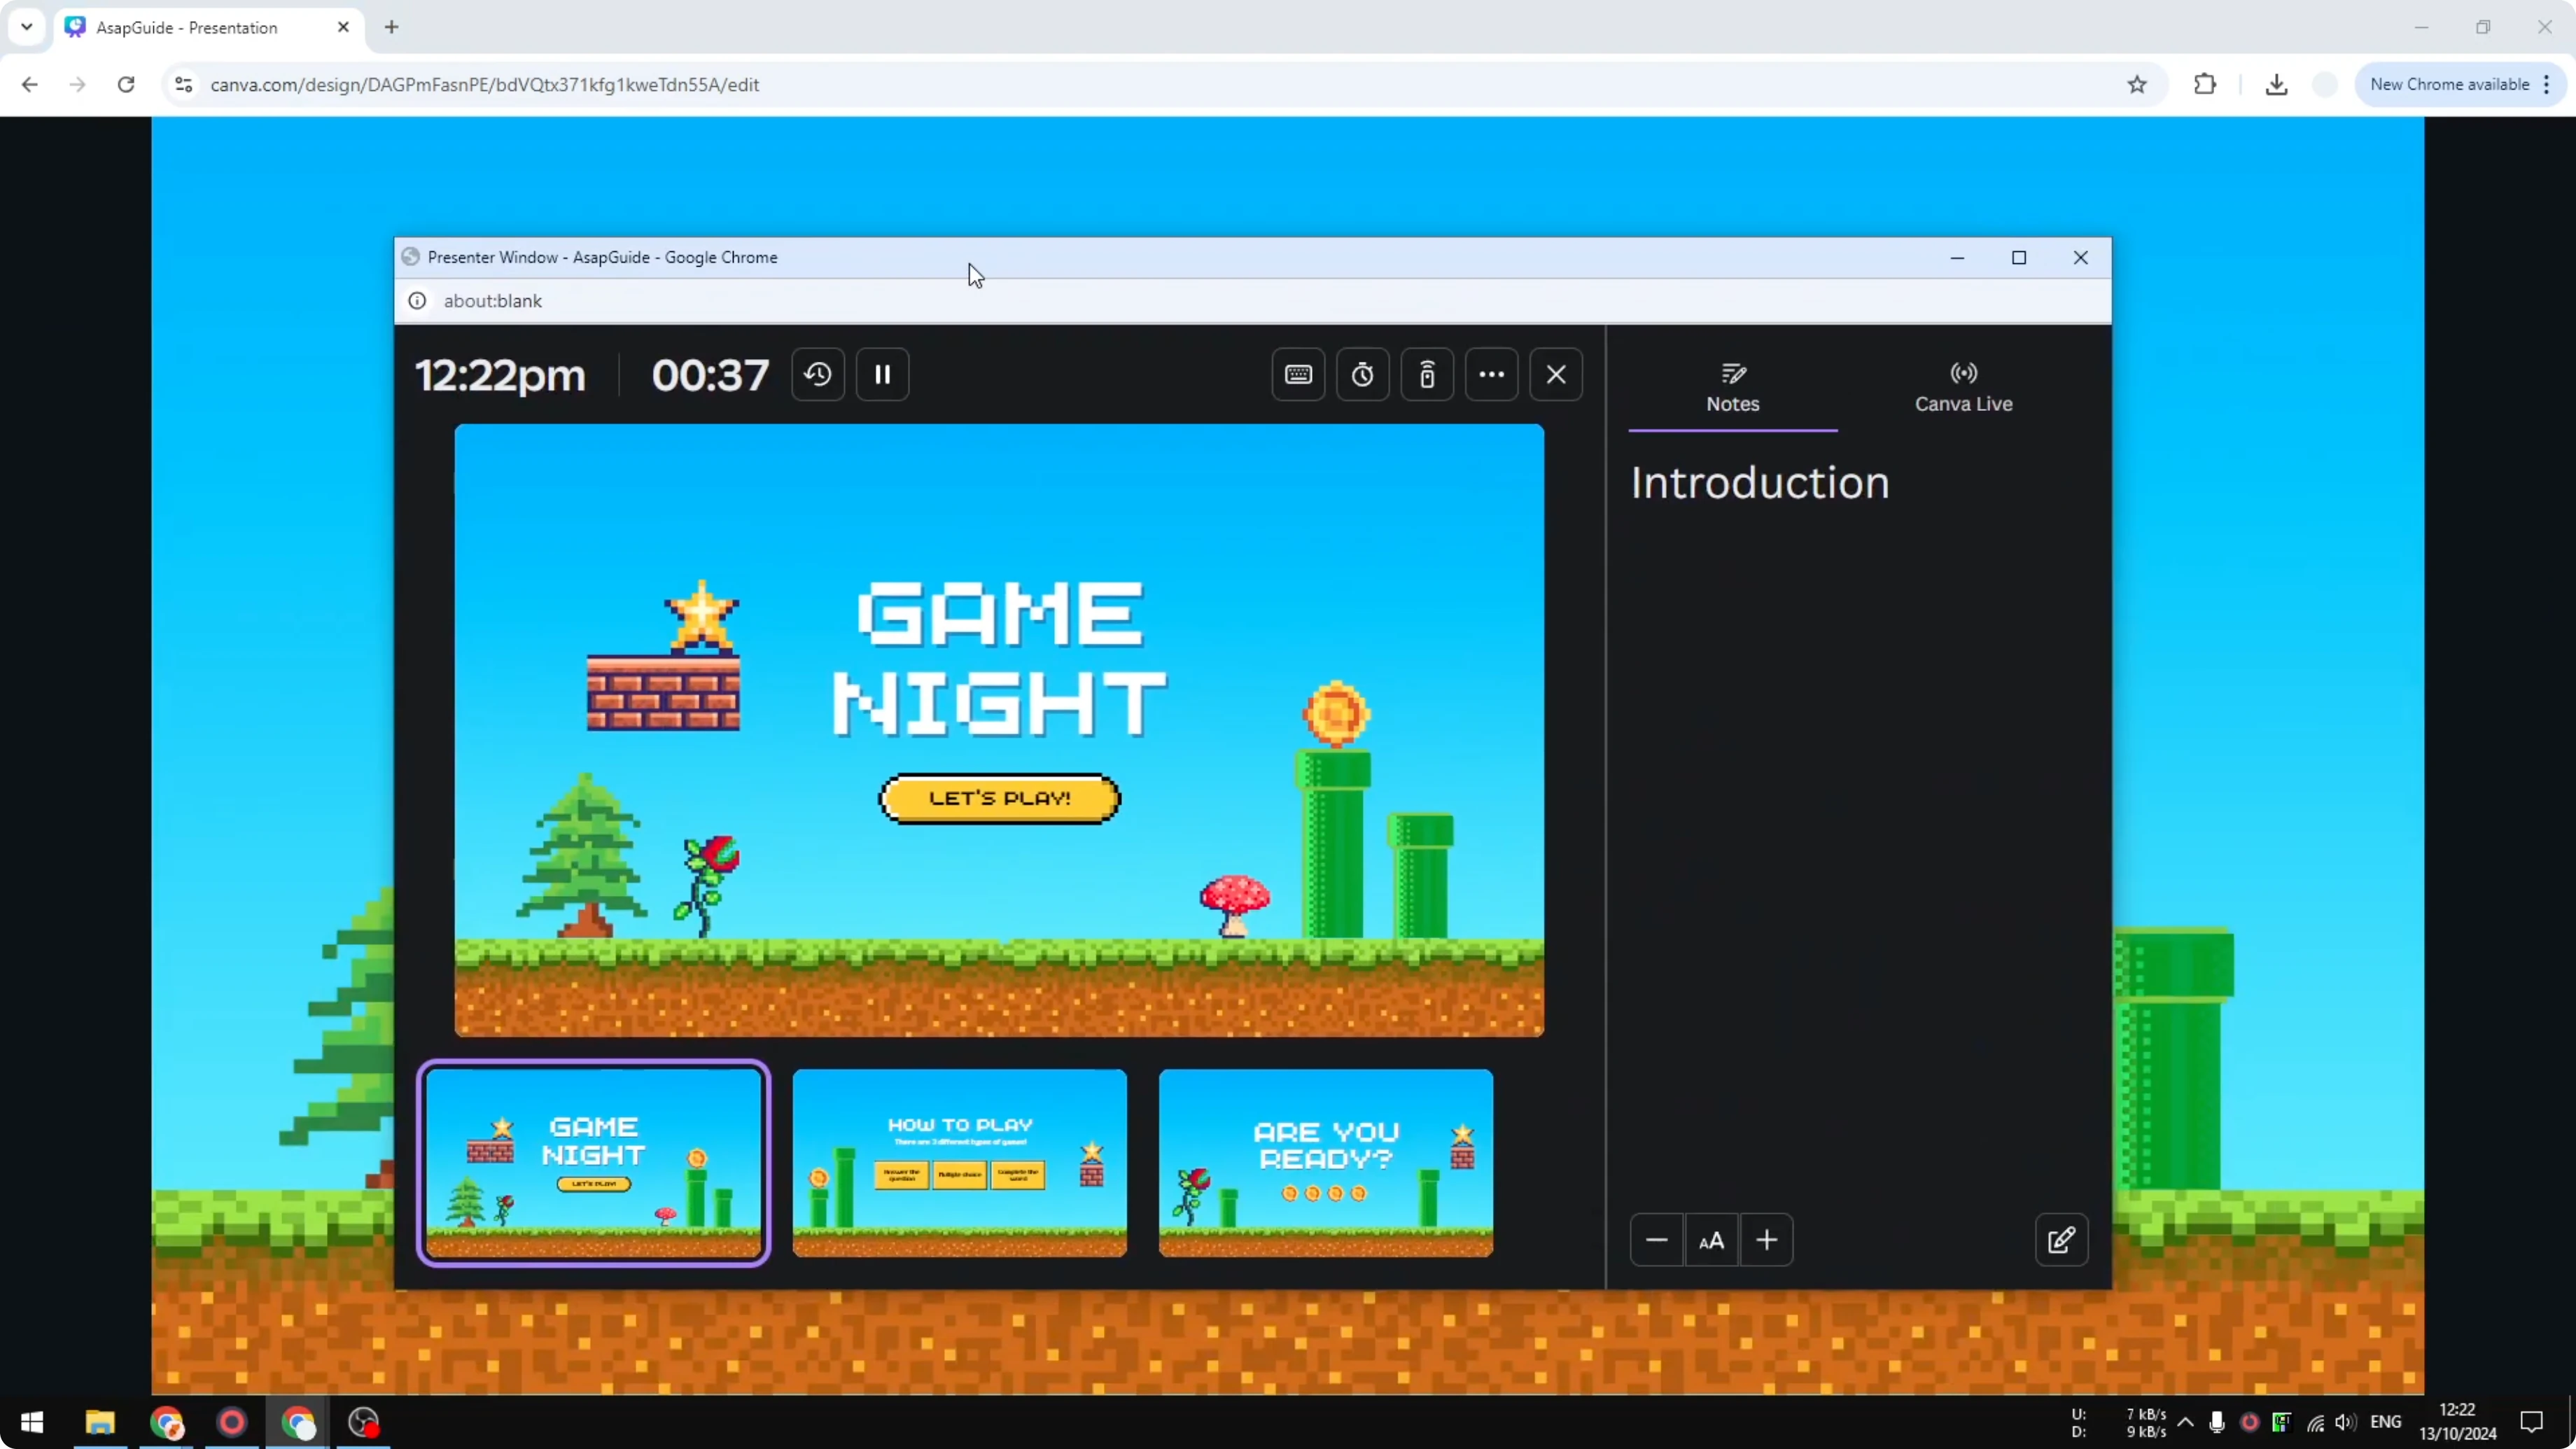Open a new Chrome tab
The height and width of the screenshot is (1449, 2576).
click(x=392, y=27)
